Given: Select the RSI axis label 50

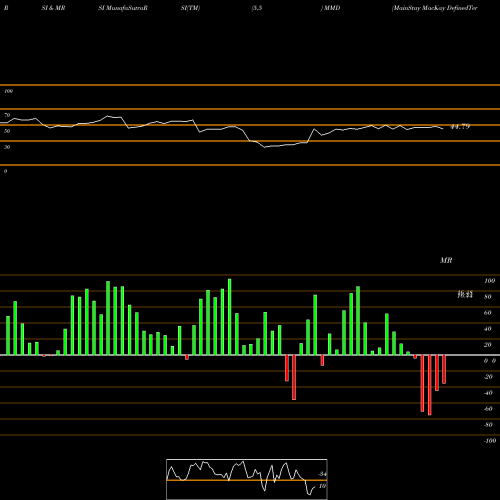Looking at the screenshot, I should 7,131.
